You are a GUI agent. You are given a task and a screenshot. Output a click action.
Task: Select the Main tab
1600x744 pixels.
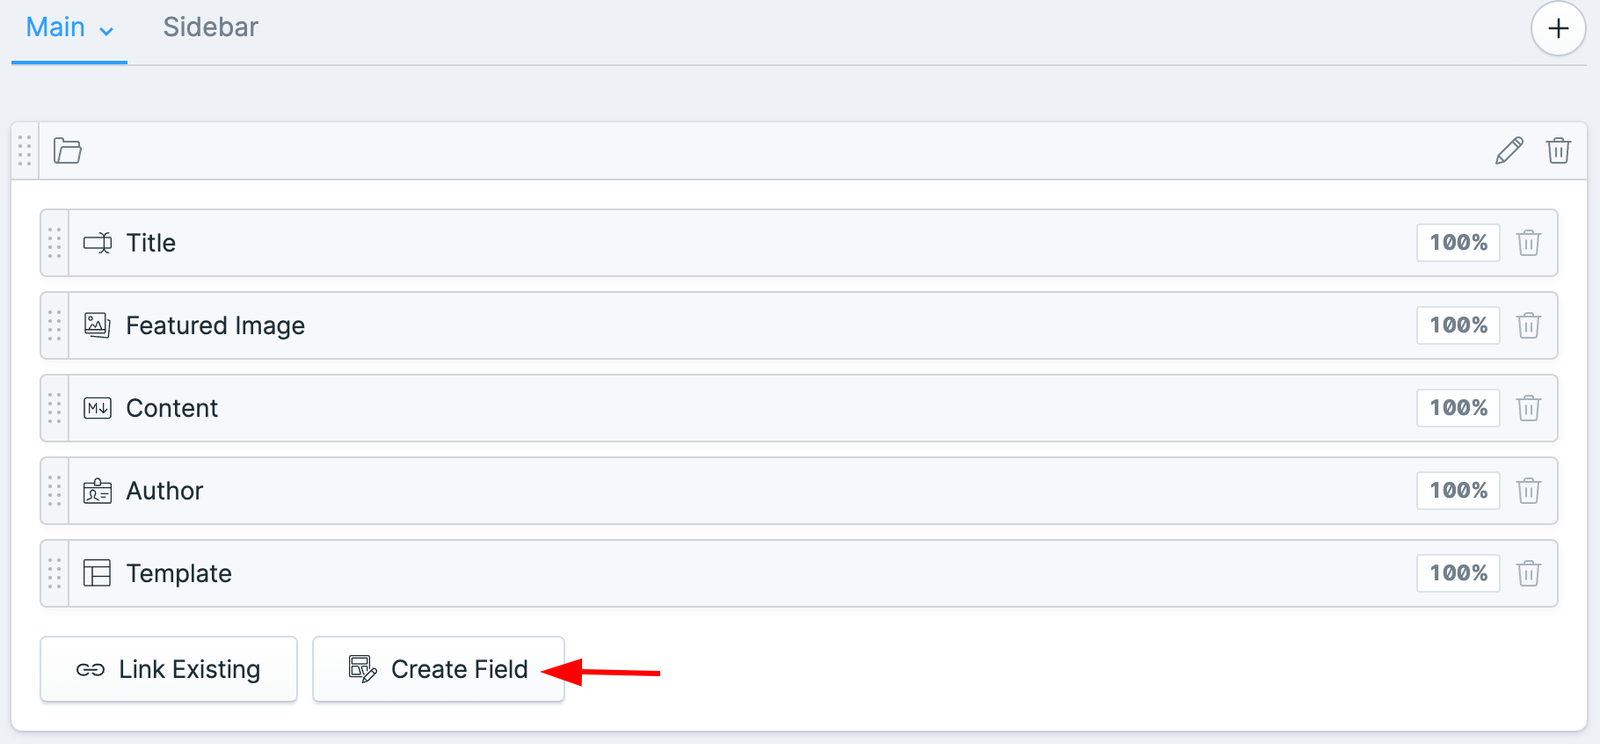coord(56,28)
